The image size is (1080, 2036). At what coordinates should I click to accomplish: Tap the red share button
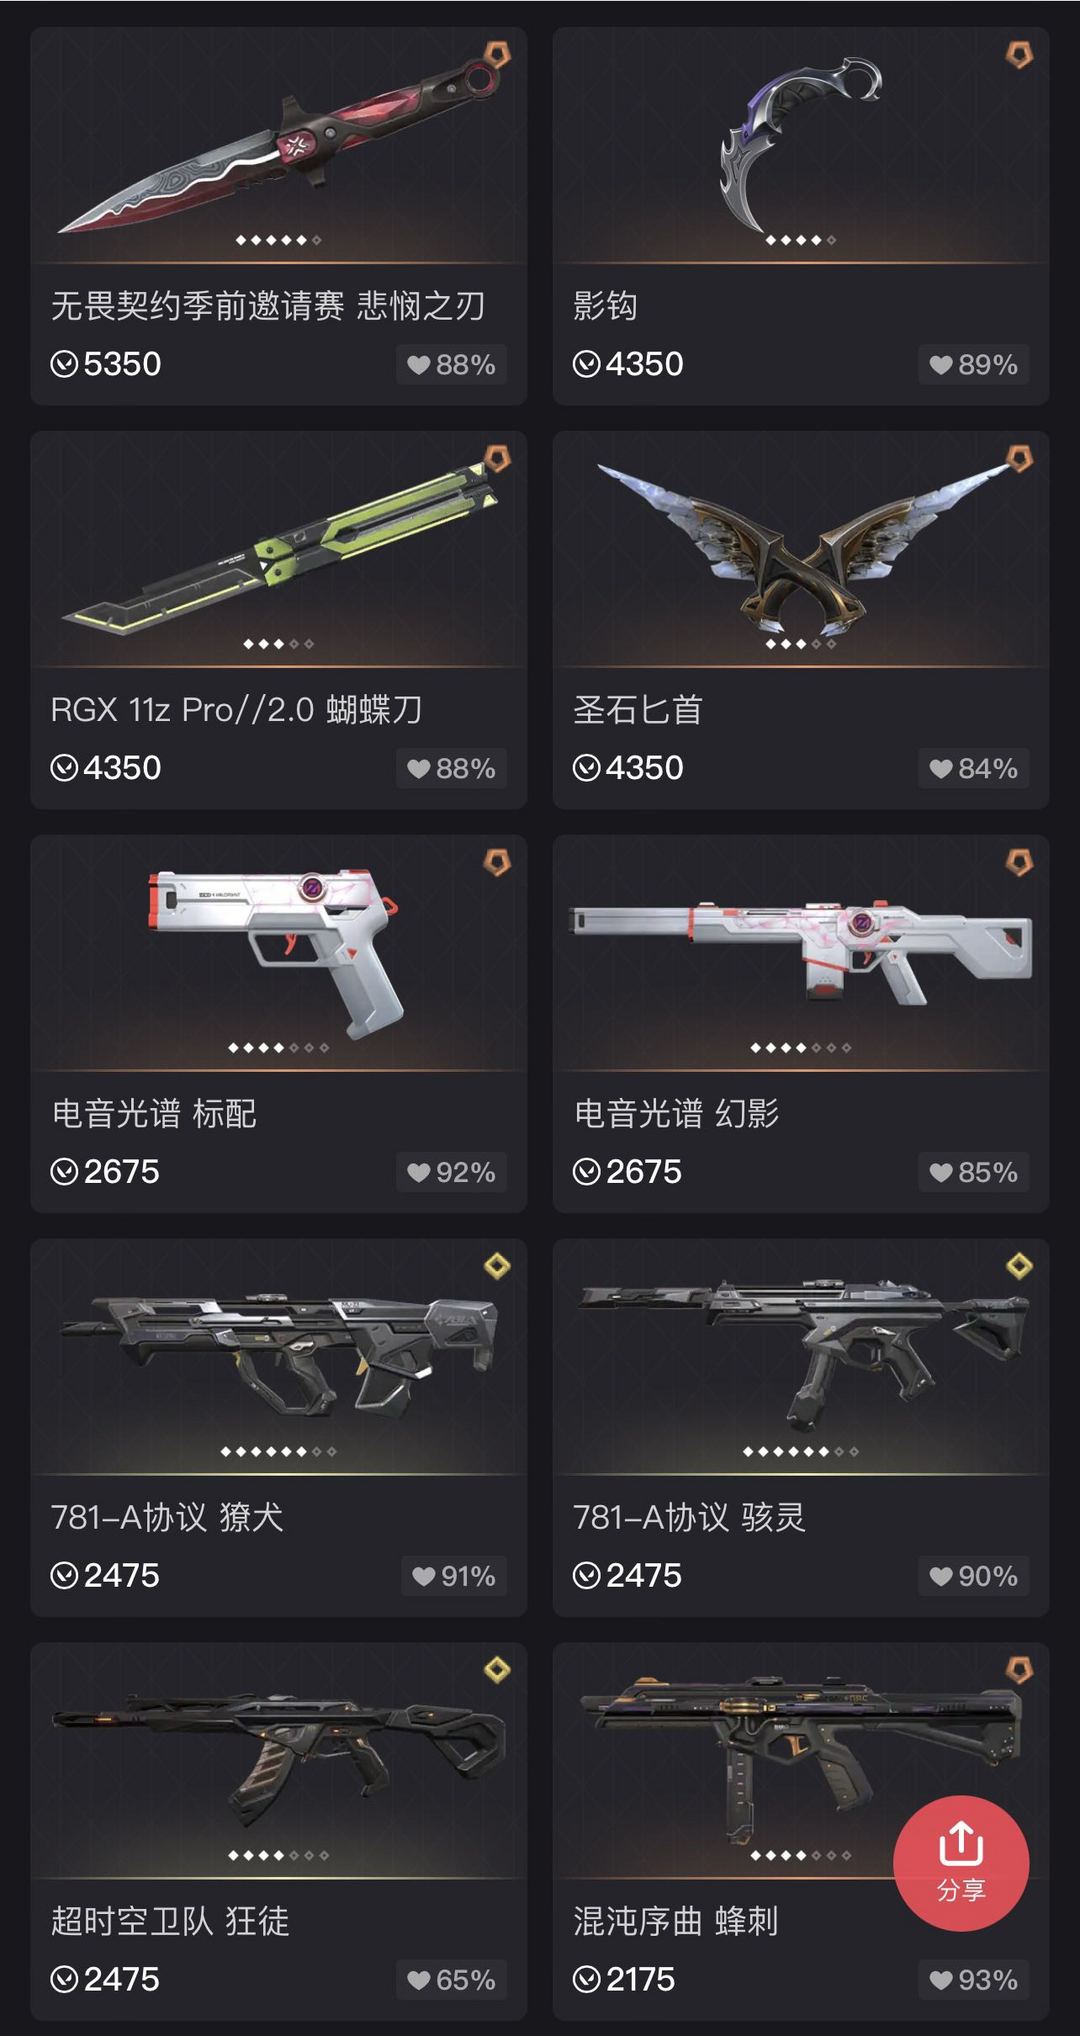pos(961,1862)
